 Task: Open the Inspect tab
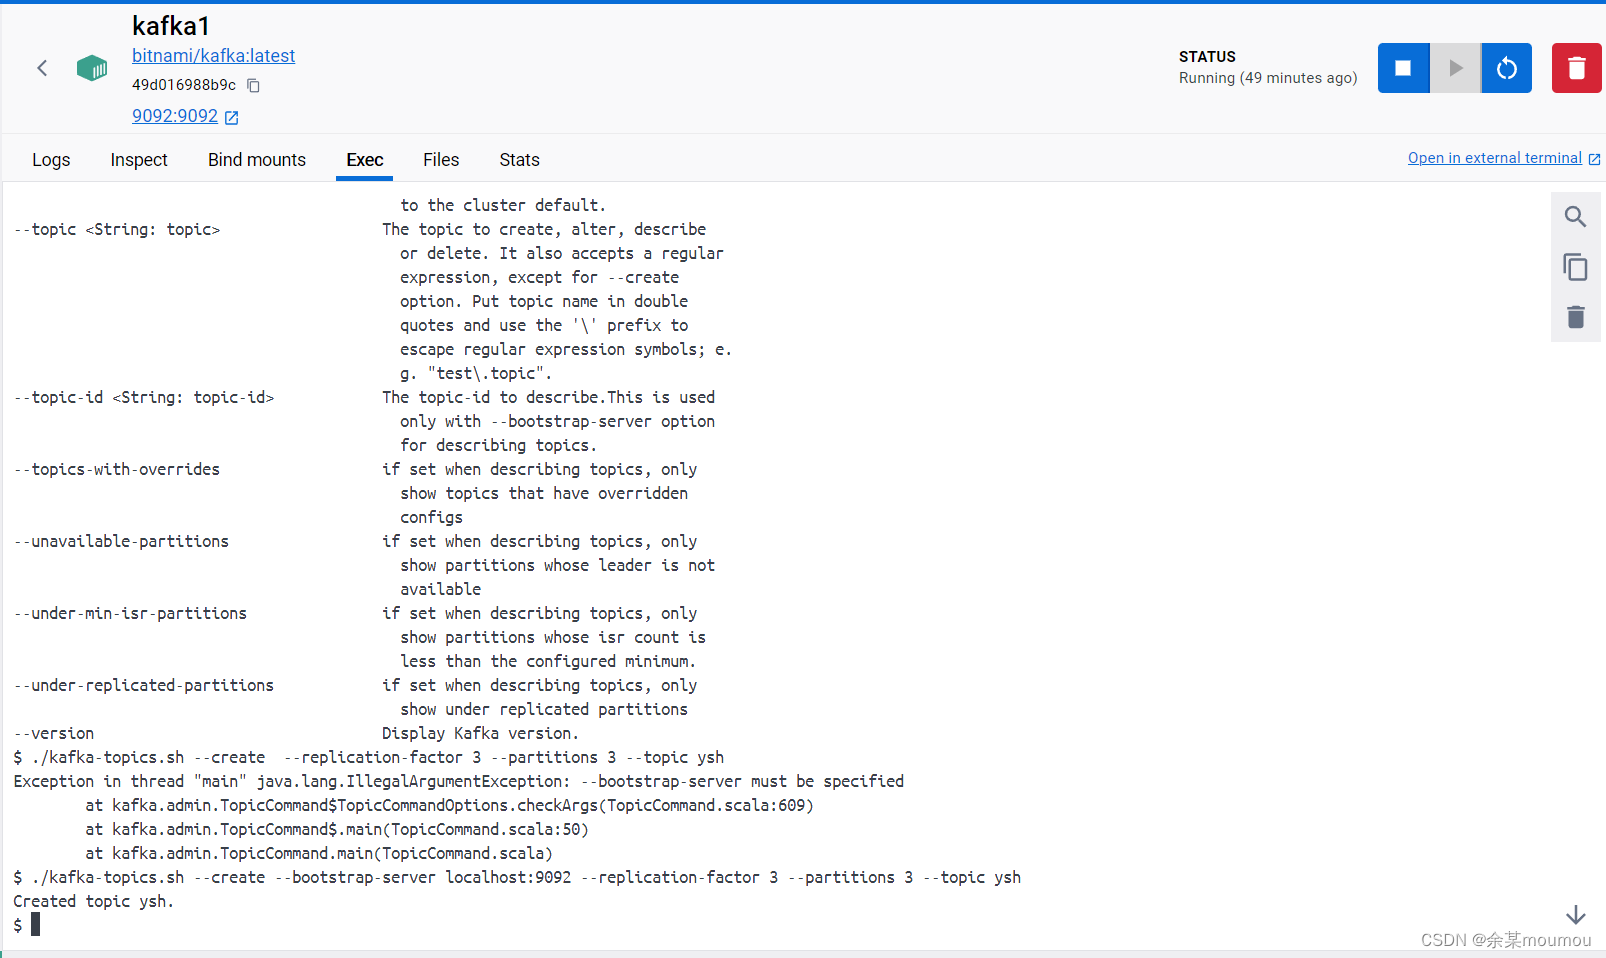point(139,160)
